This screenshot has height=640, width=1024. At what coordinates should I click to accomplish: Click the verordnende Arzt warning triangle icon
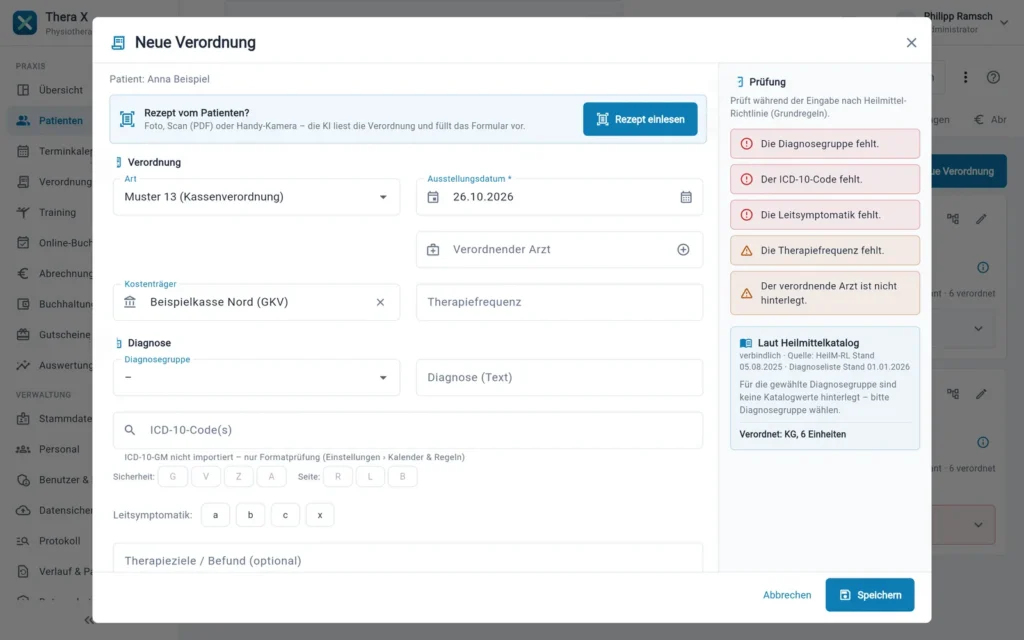[x=746, y=293]
